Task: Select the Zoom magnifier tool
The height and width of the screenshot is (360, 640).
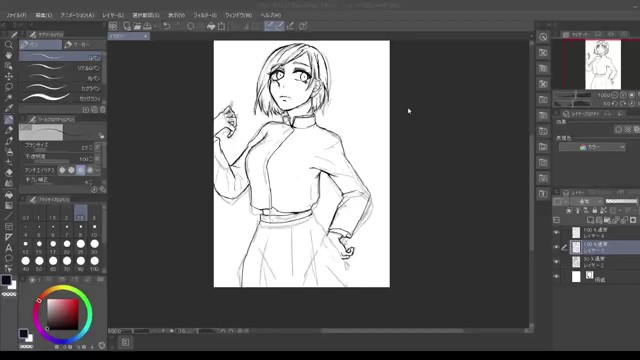Action: click(x=9, y=44)
